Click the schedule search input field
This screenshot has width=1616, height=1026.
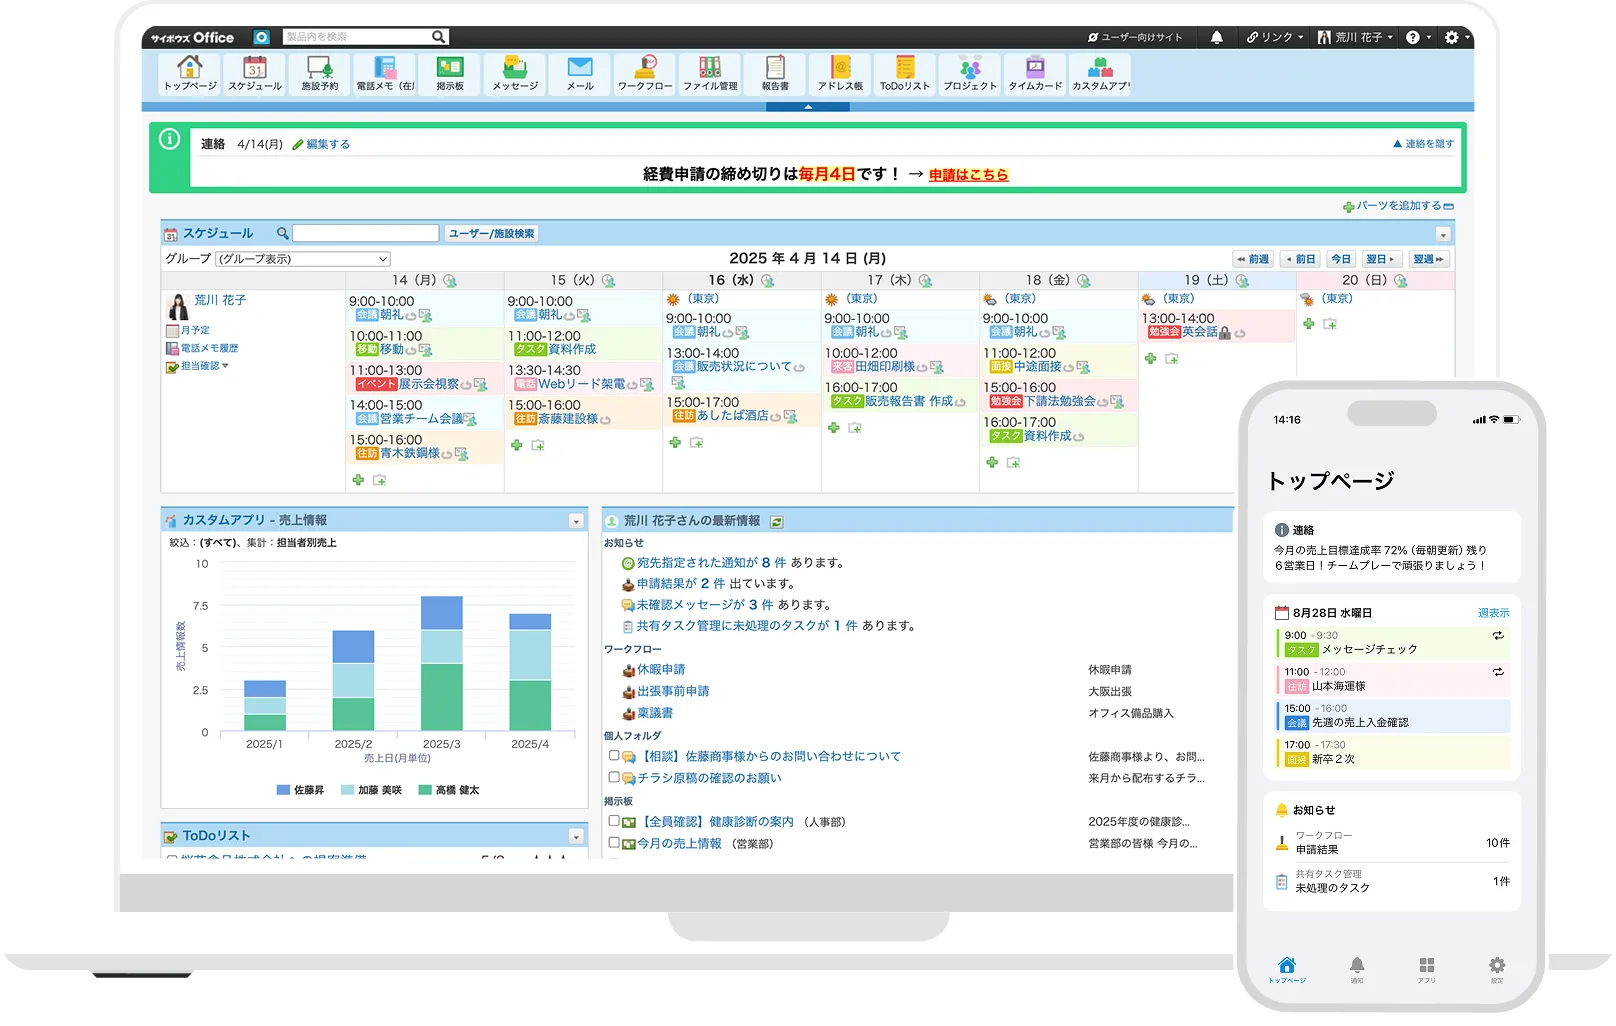[366, 233]
